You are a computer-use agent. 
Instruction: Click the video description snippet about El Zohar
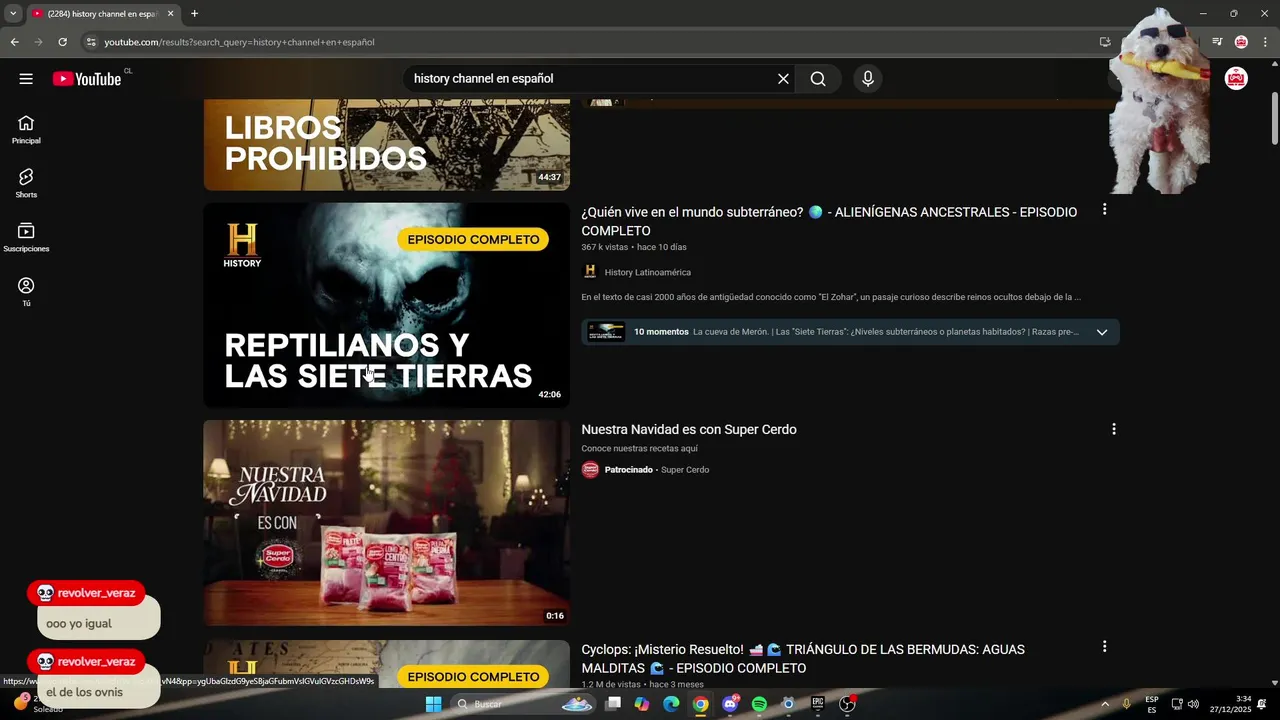click(831, 297)
